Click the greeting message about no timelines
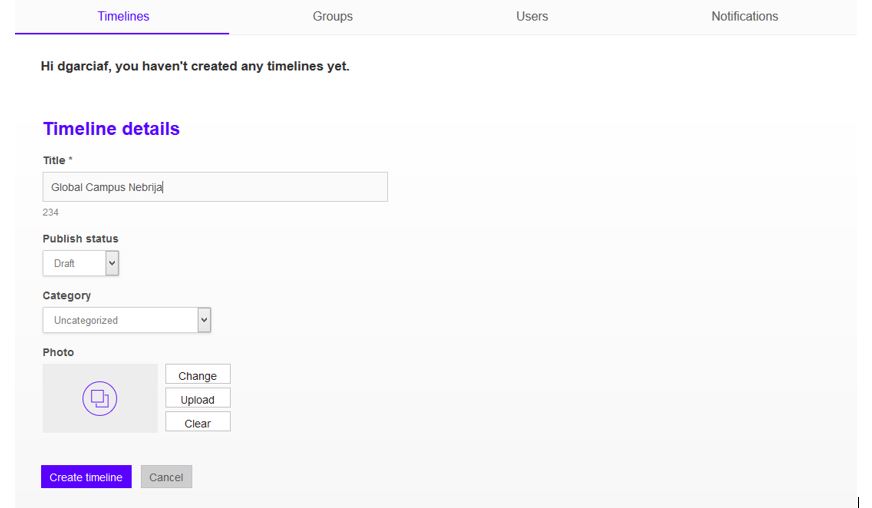The width and height of the screenshot is (872, 508). click(195, 67)
